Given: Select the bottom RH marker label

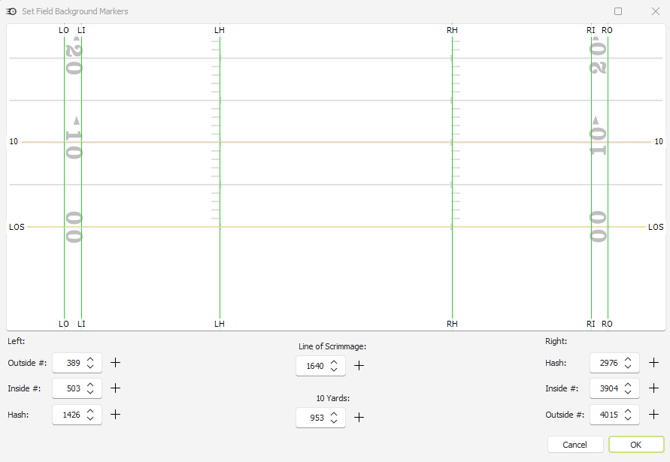Looking at the screenshot, I should (452, 324).
